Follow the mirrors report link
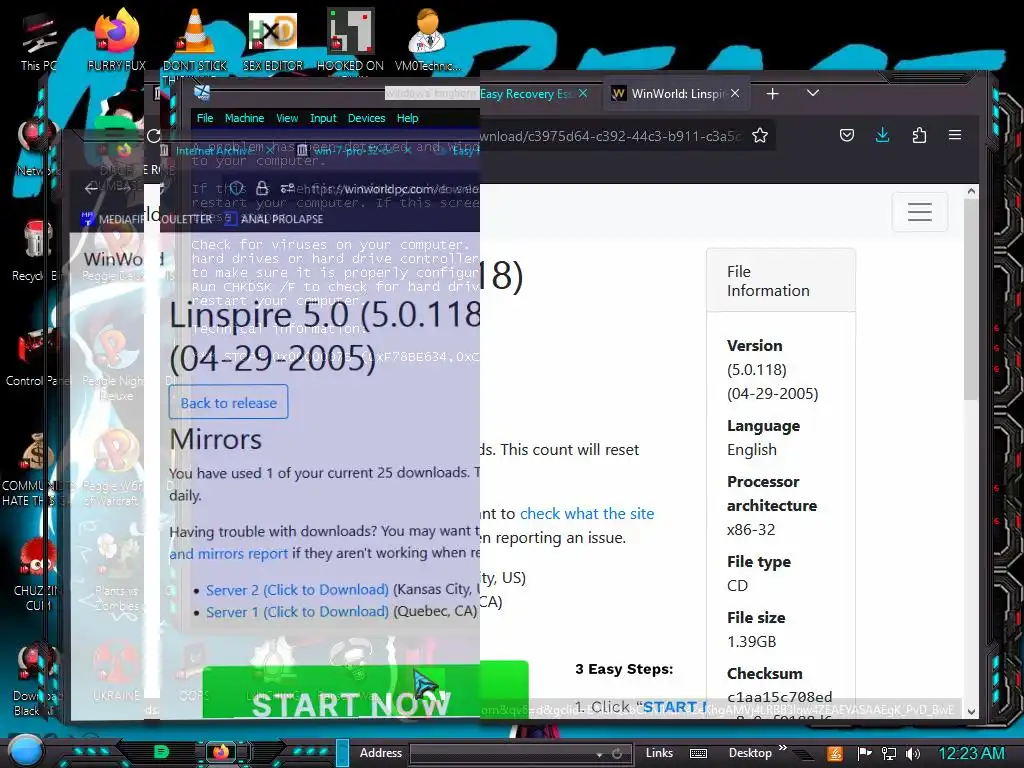 pyautogui.click(x=229, y=554)
